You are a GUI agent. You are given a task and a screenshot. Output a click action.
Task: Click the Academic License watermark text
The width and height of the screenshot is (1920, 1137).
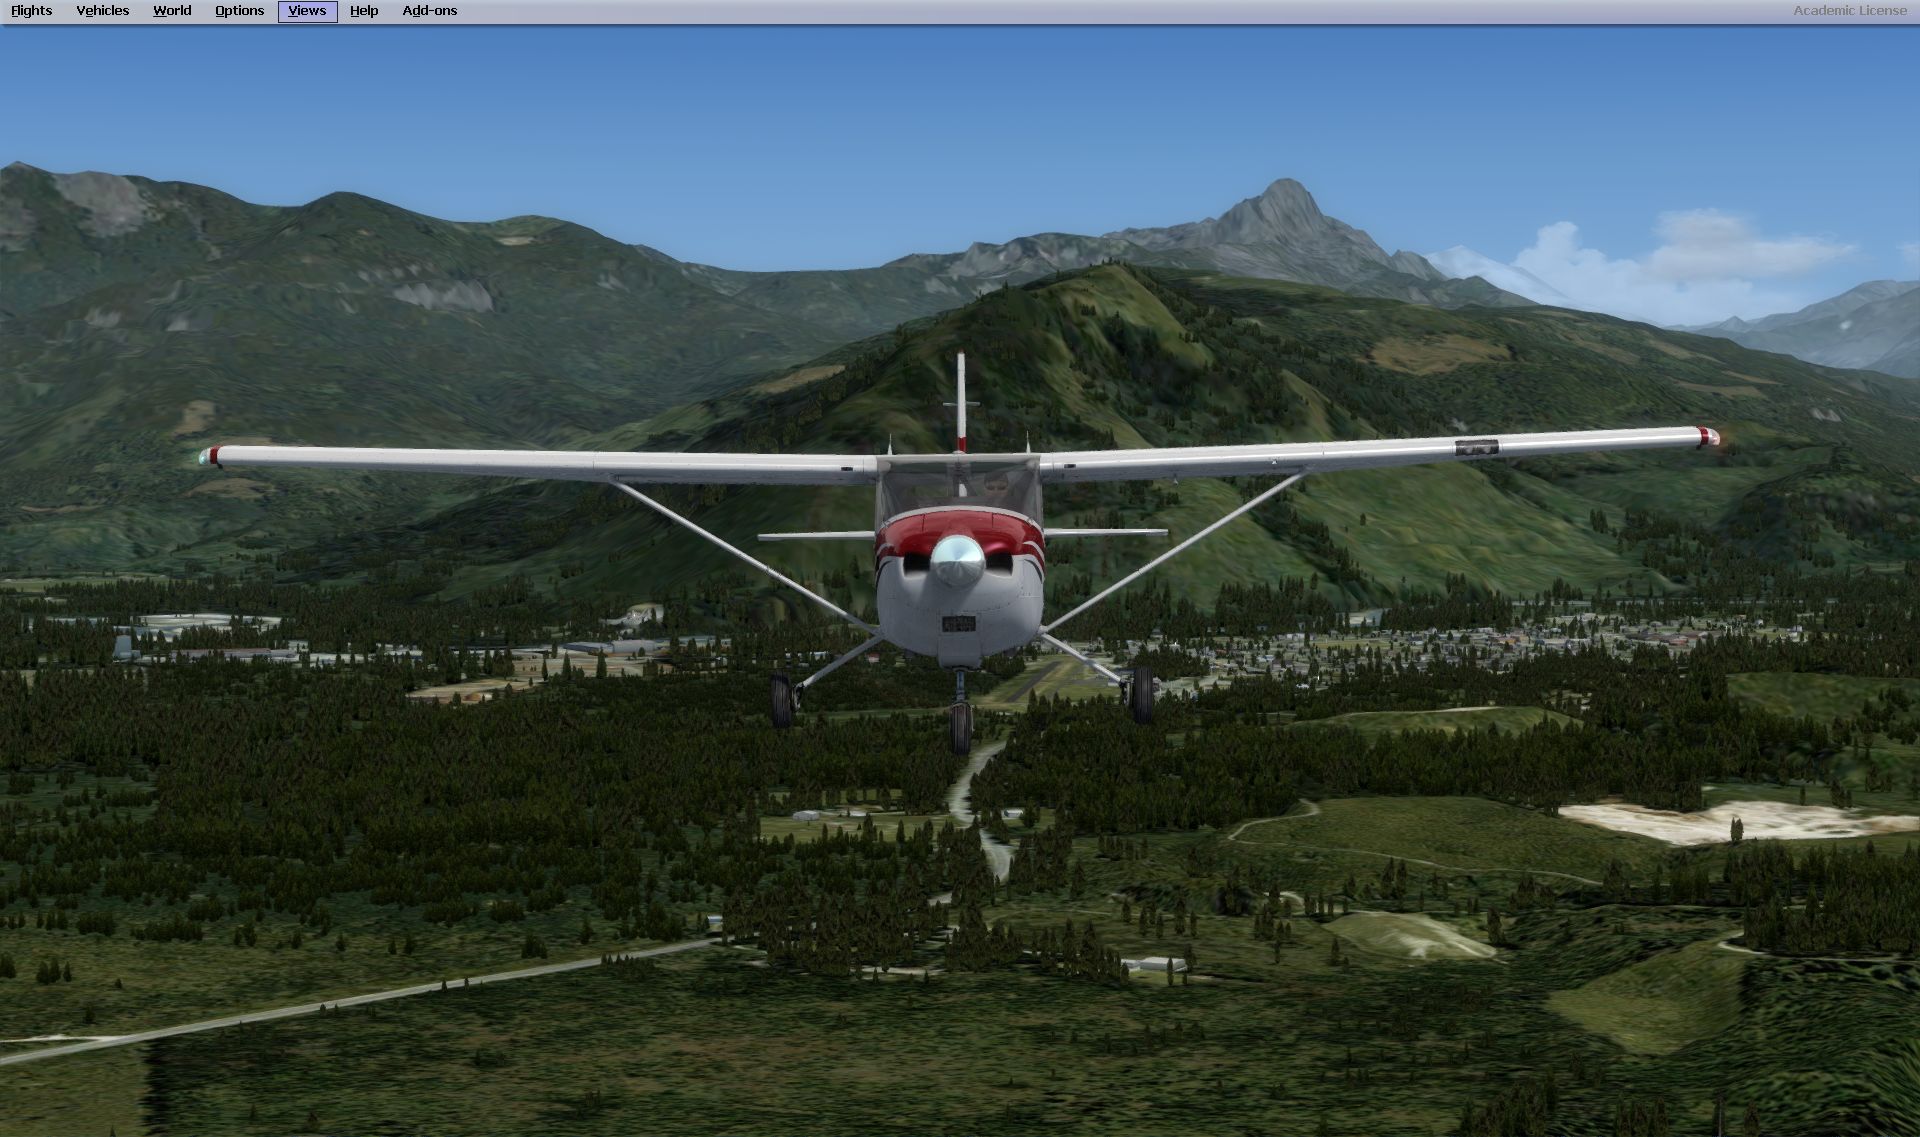(x=1849, y=11)
